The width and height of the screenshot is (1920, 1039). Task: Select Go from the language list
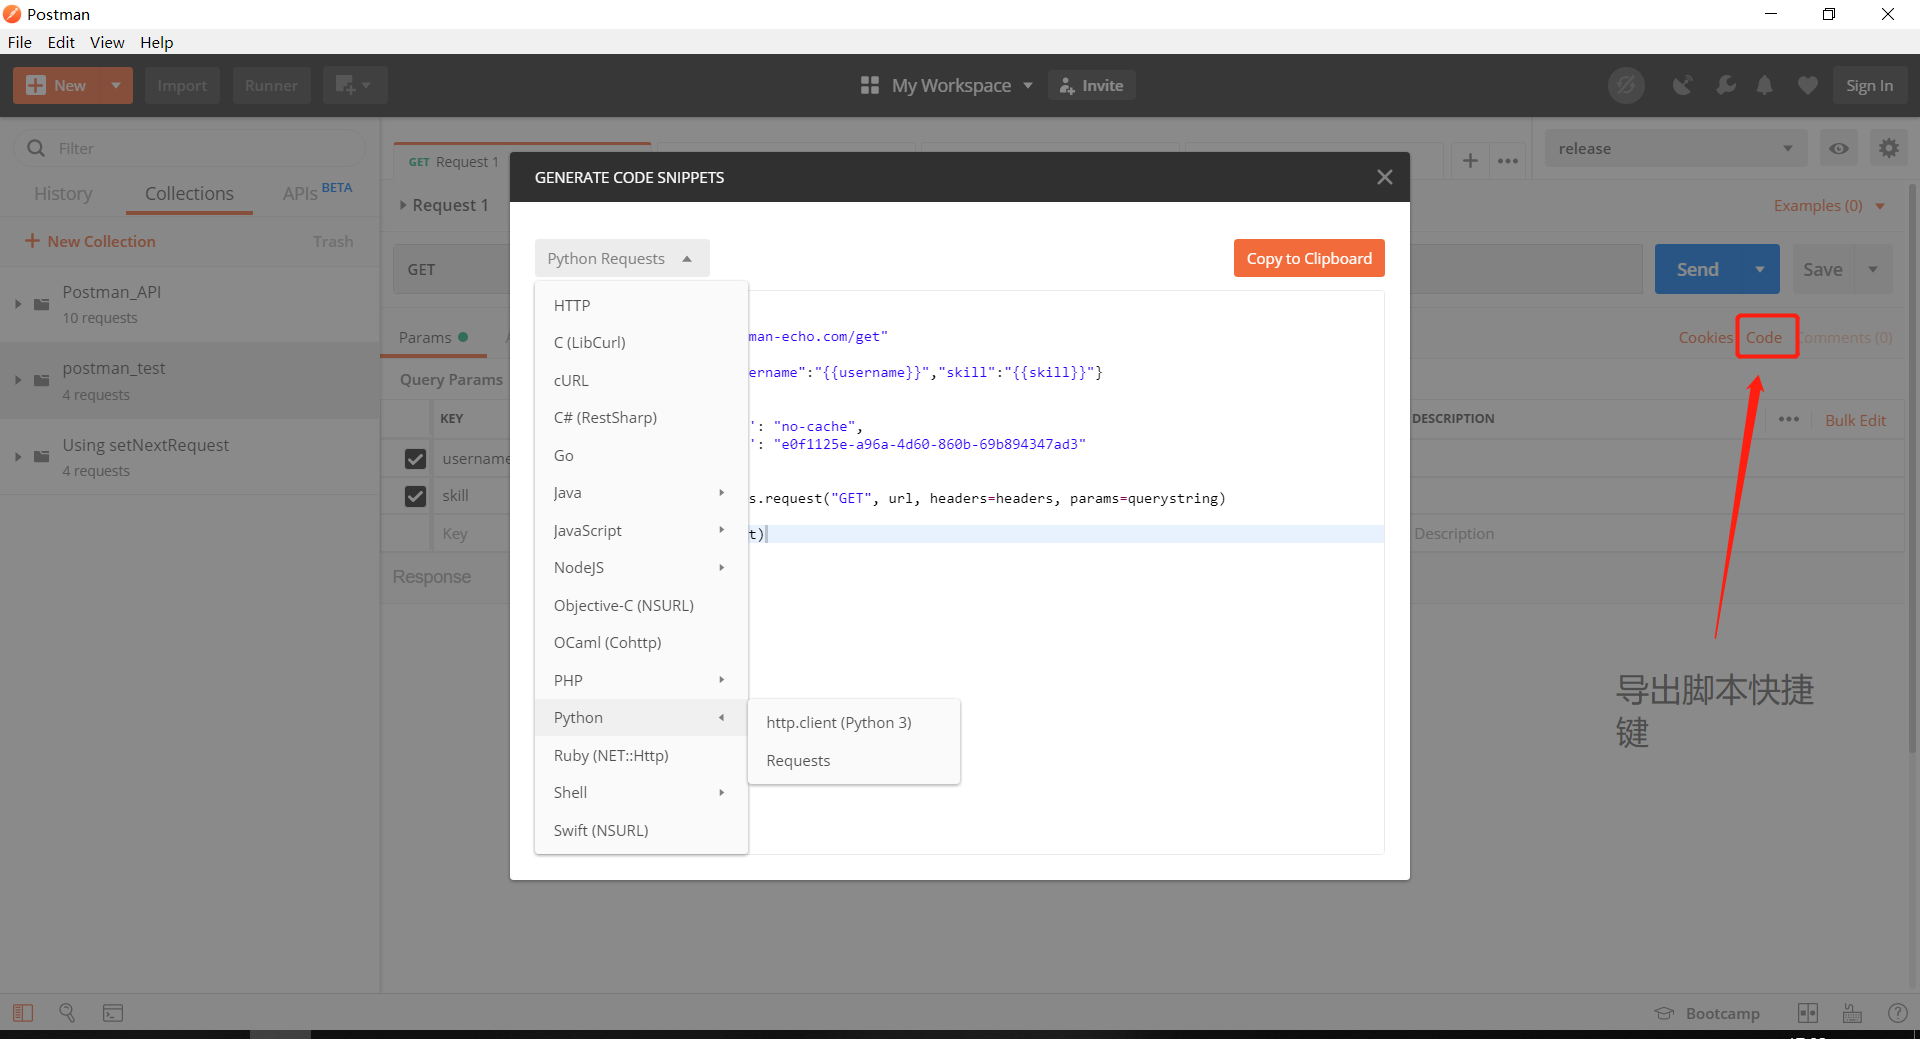[x=641, y=455]
